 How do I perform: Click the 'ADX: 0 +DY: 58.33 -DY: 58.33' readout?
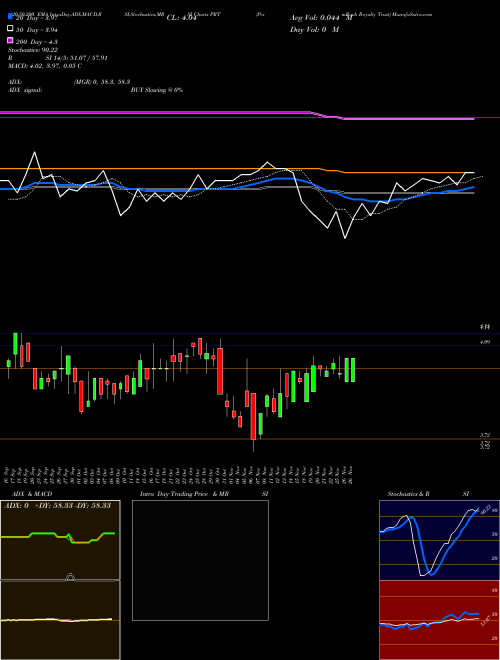(x=57, y=505)
